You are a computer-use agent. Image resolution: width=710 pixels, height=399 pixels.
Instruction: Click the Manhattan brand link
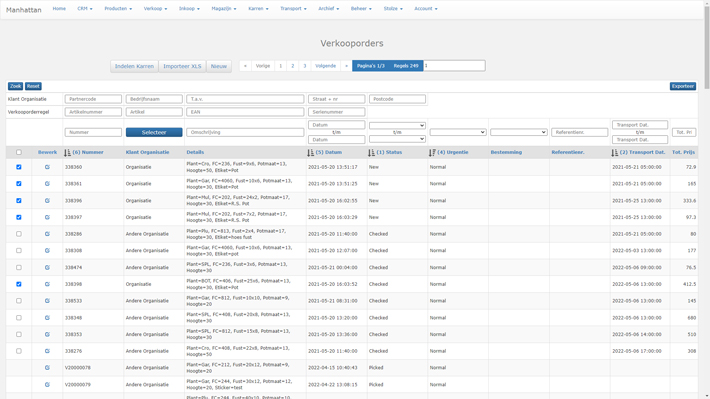24,10
